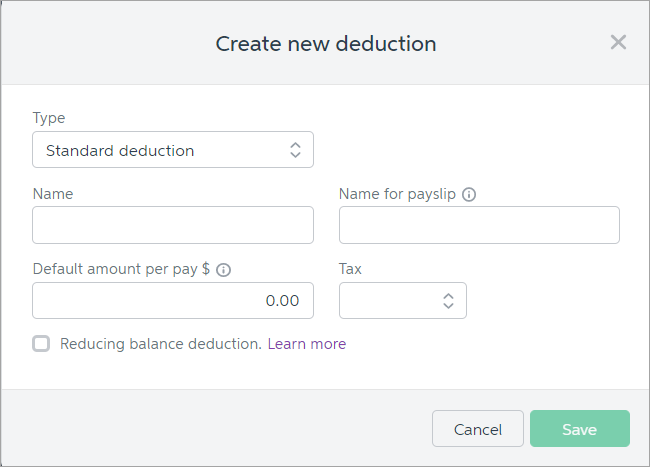
Task: Click the Tax field label
Action: tap(351, 270)
